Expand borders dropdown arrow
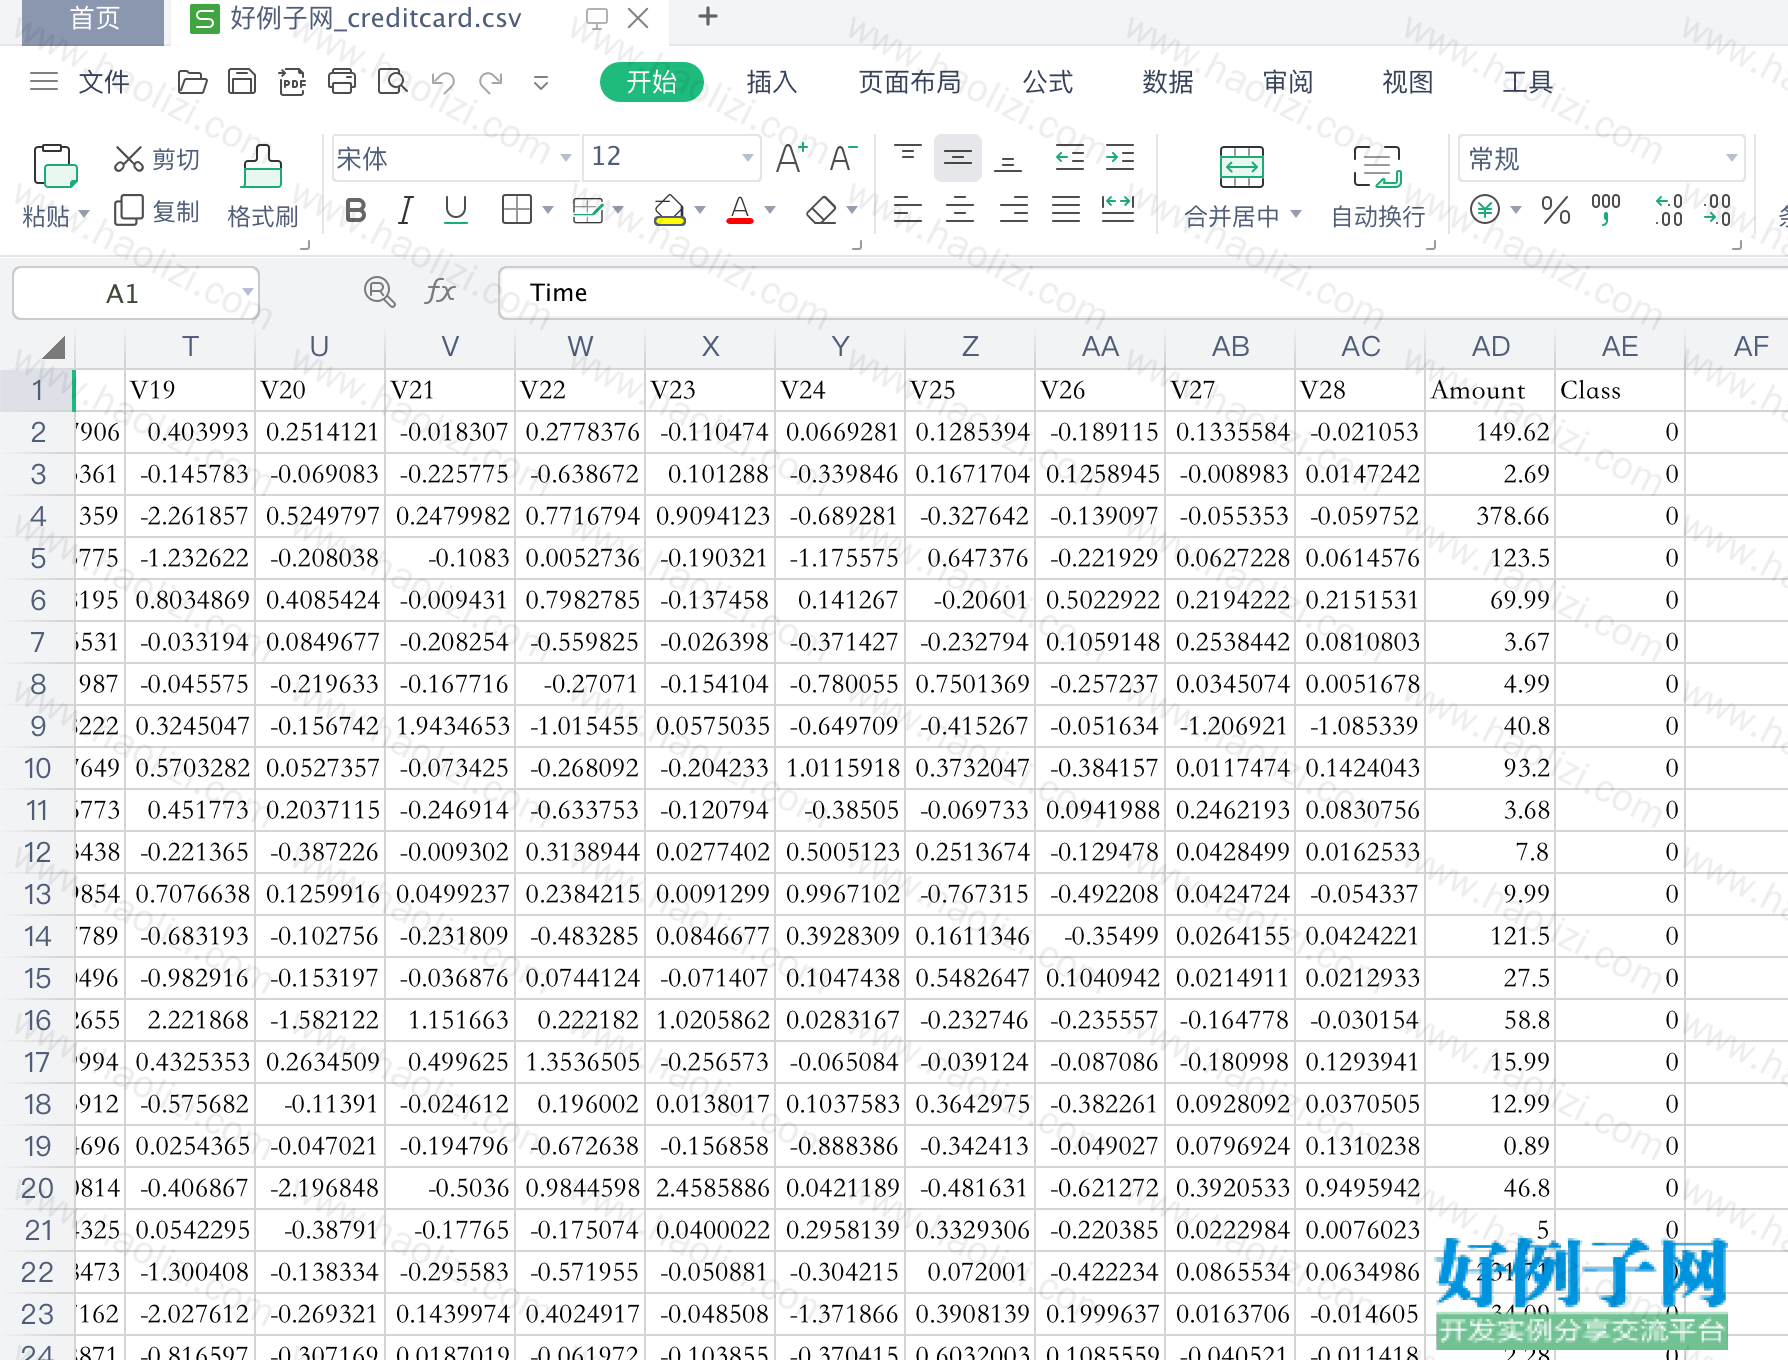 [548, 210]
